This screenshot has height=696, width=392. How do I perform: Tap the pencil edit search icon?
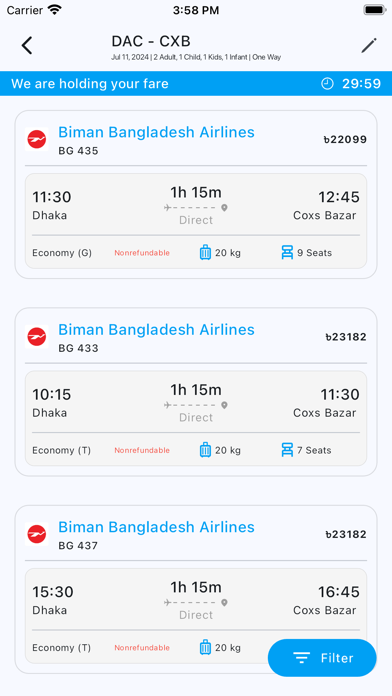[369, 45]
